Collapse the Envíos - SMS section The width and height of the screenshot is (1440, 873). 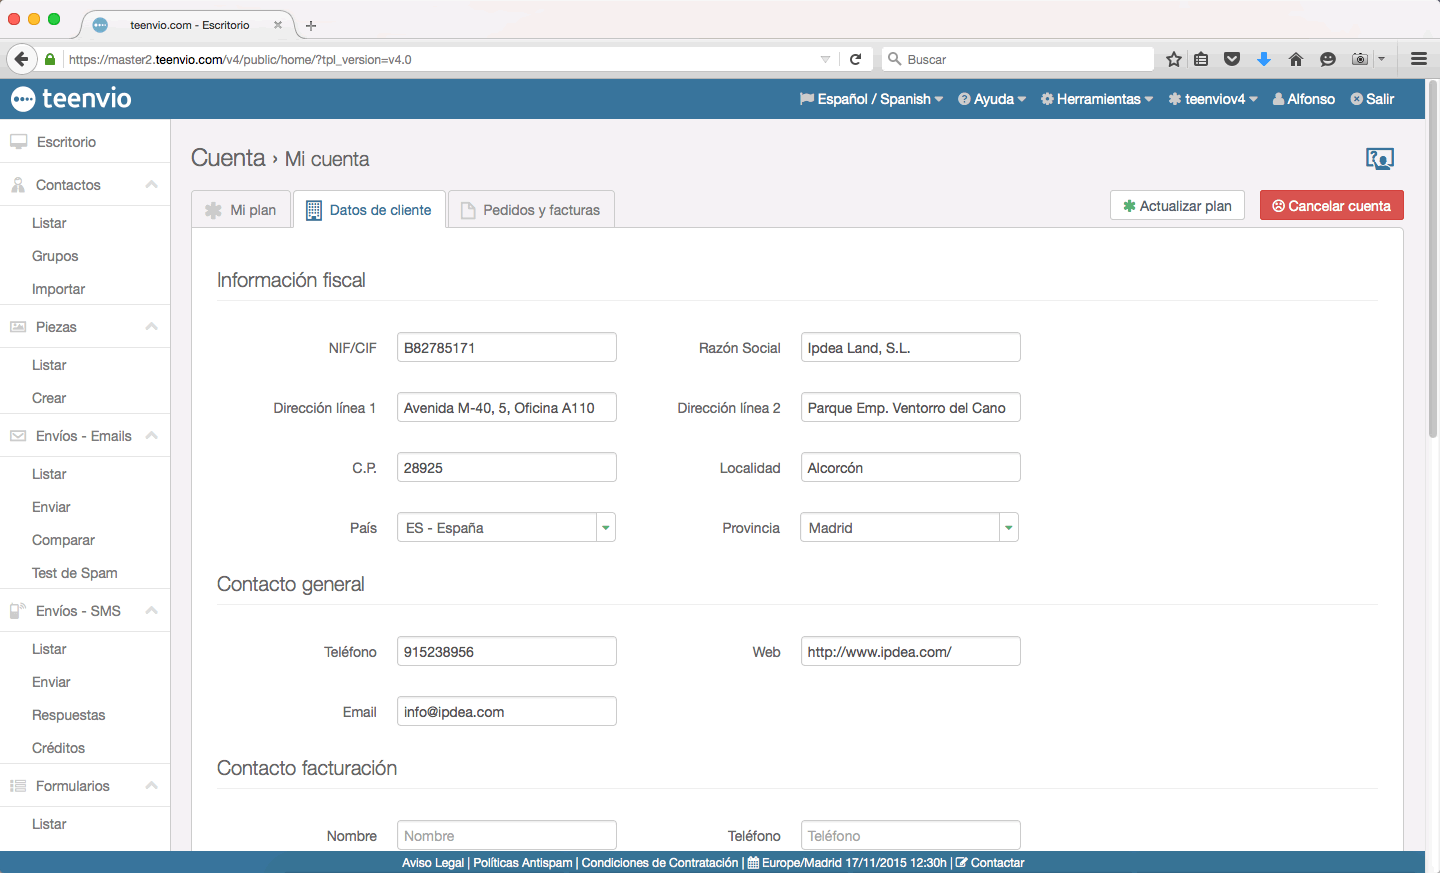click(x=151, y=611)
